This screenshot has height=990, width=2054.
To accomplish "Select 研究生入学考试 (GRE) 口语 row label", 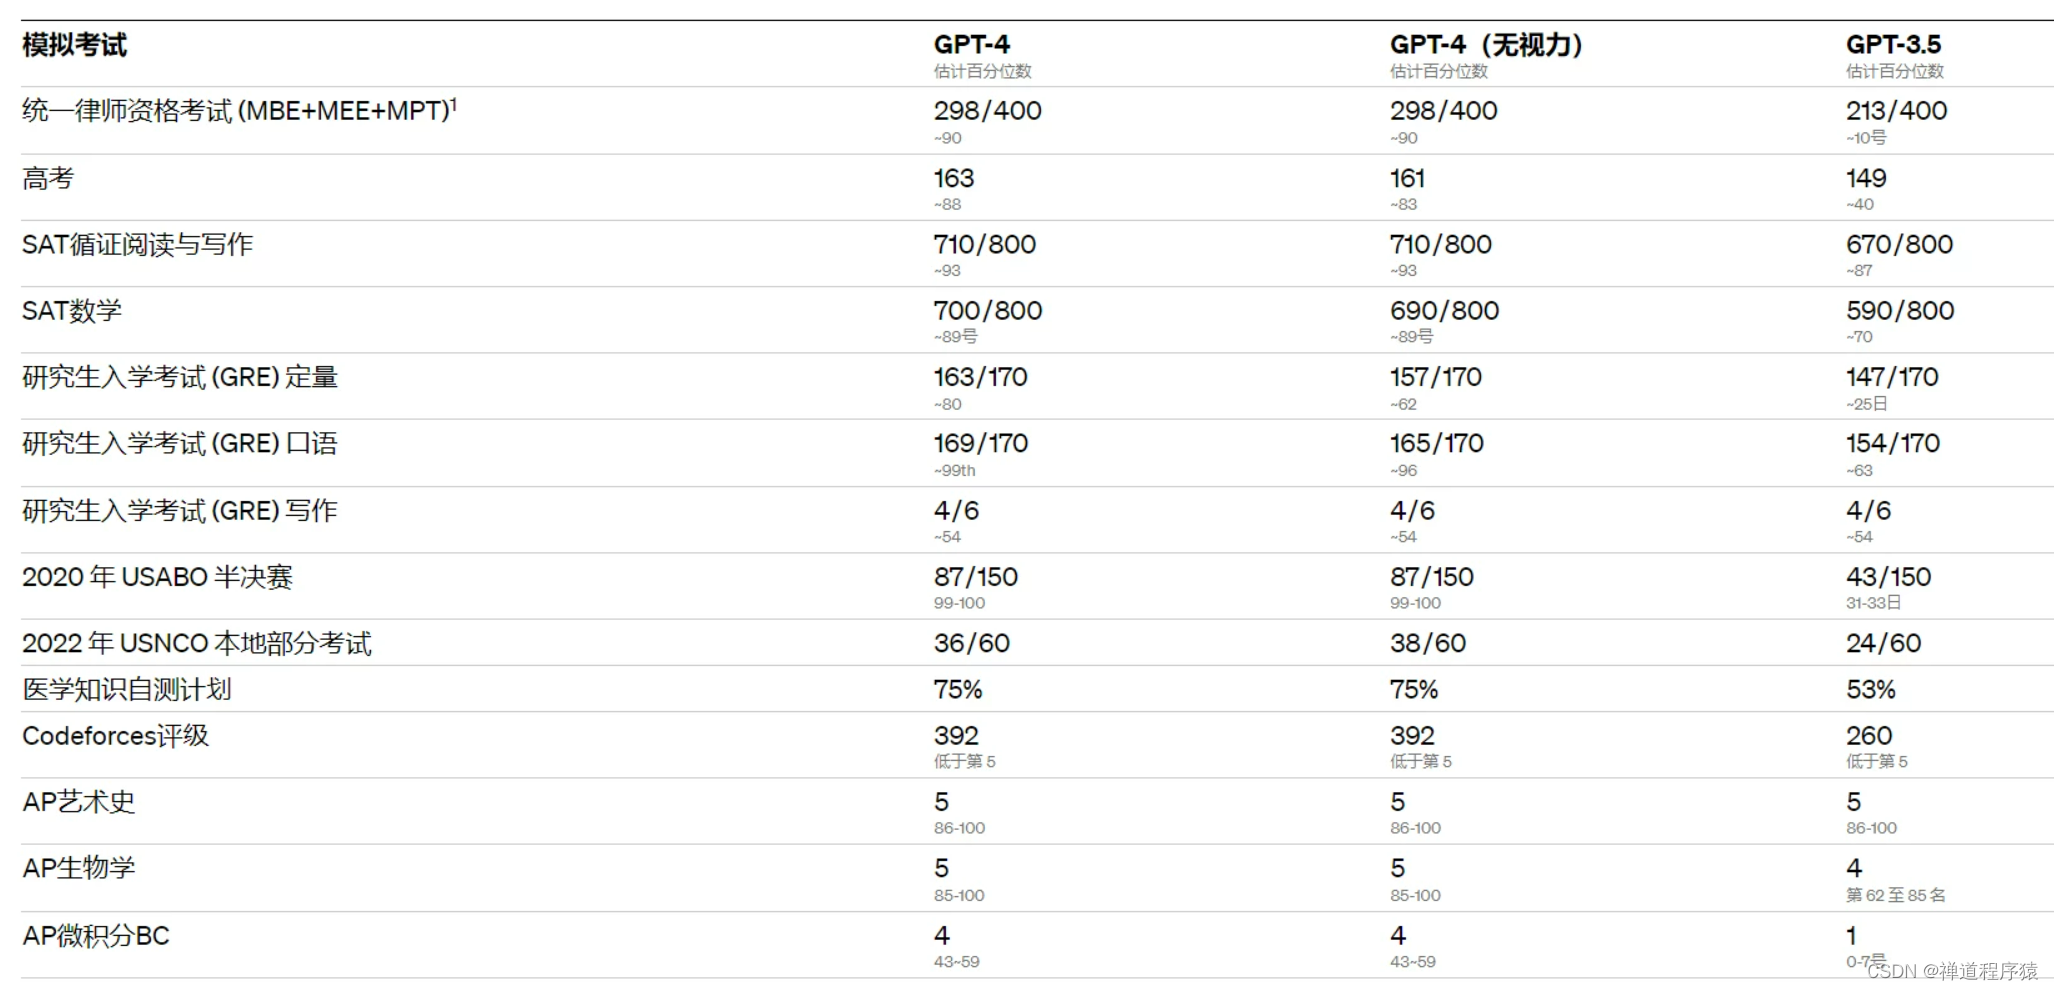I will point(180,444).
